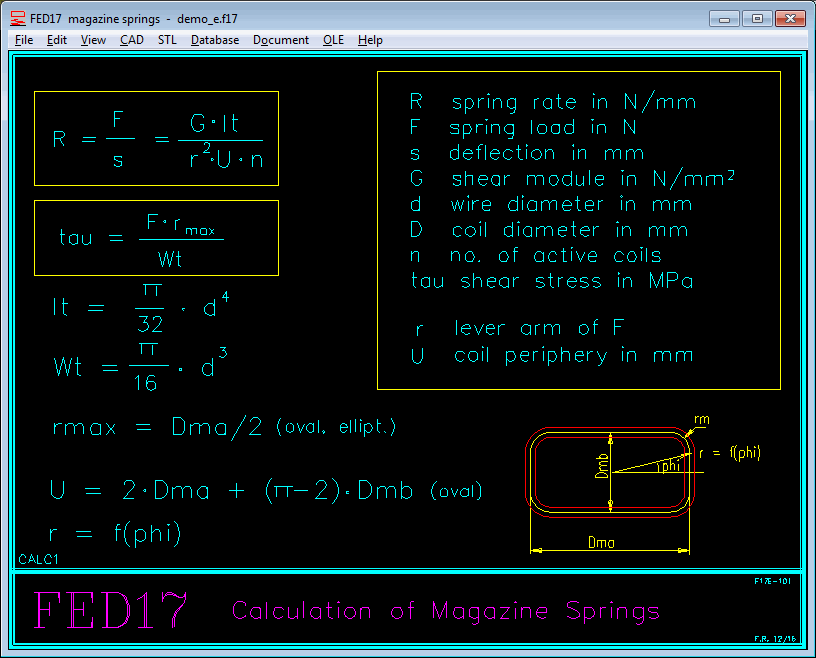This screenshot has height=658, width=816.
Task: Click the spring rate R formula box
Action: pos(157,138)
